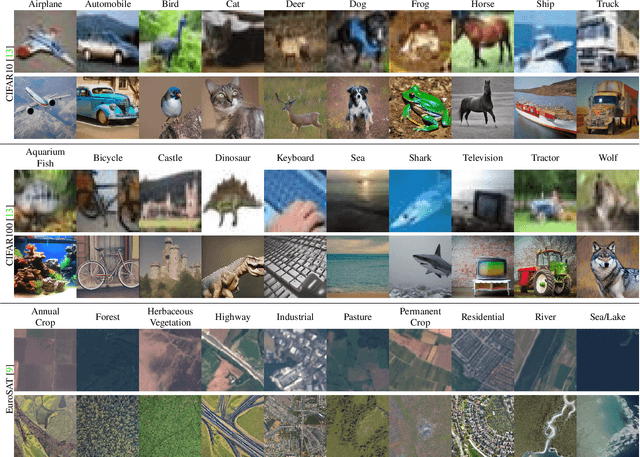Click the 'Frog' column label
Screen dimensions: 640x457
[x=420, y=4]
